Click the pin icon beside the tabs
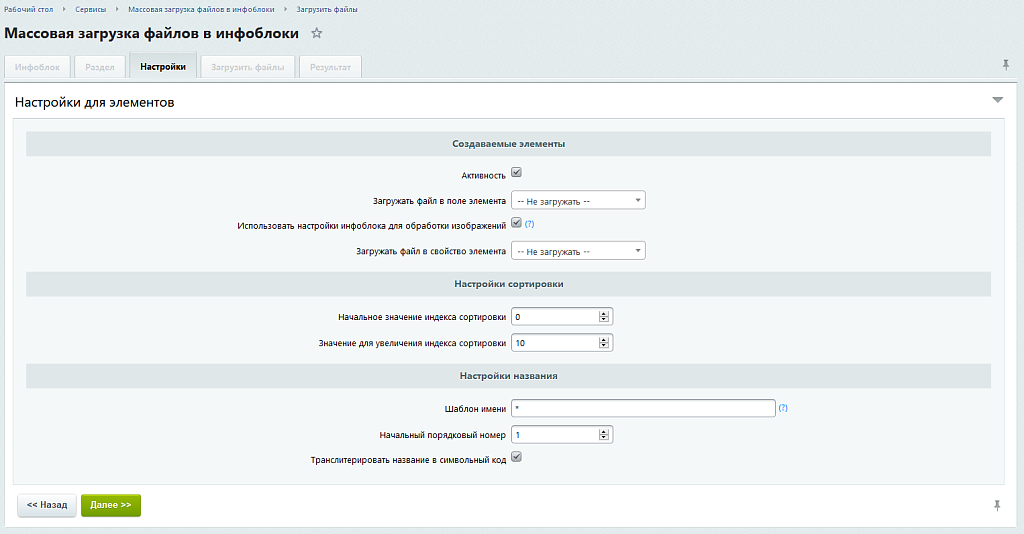 pos(1006,65)
